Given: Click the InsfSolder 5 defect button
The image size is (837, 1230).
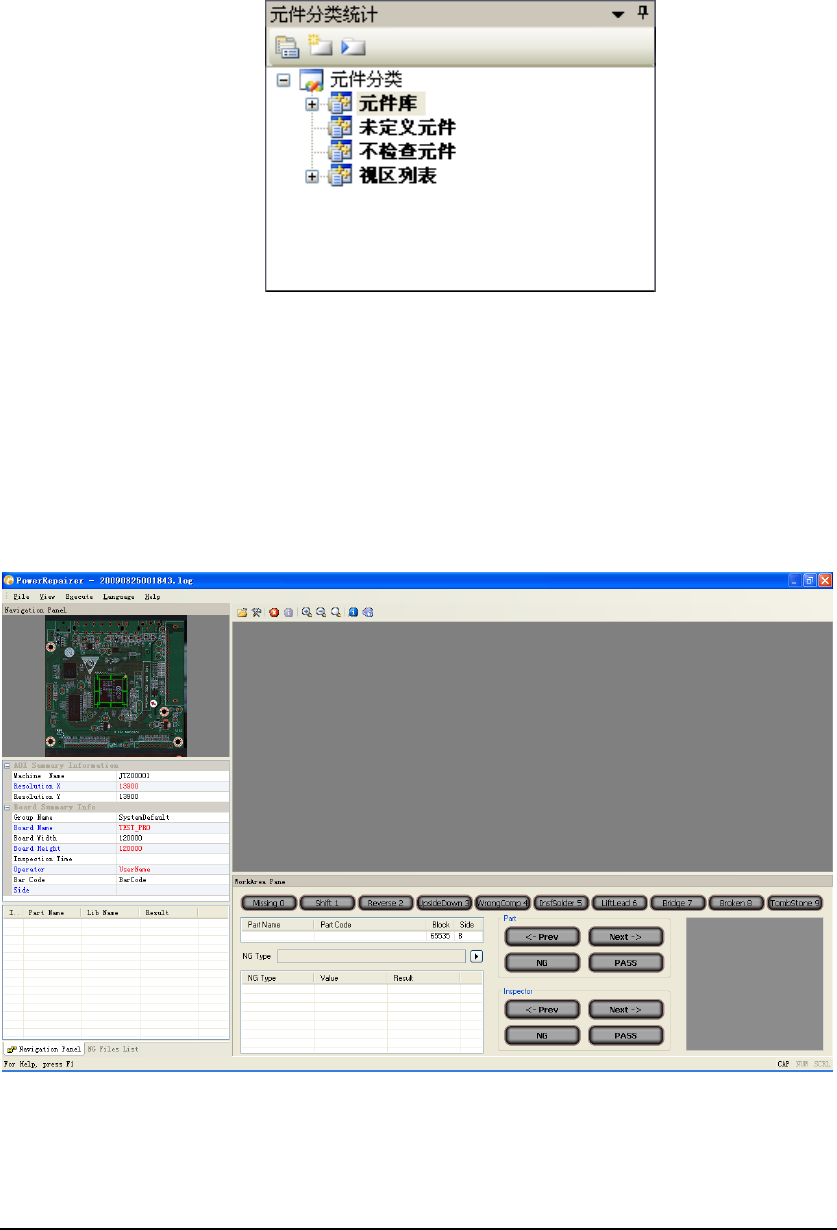Looking at the screenshot, I should click(x=561, y=902).
